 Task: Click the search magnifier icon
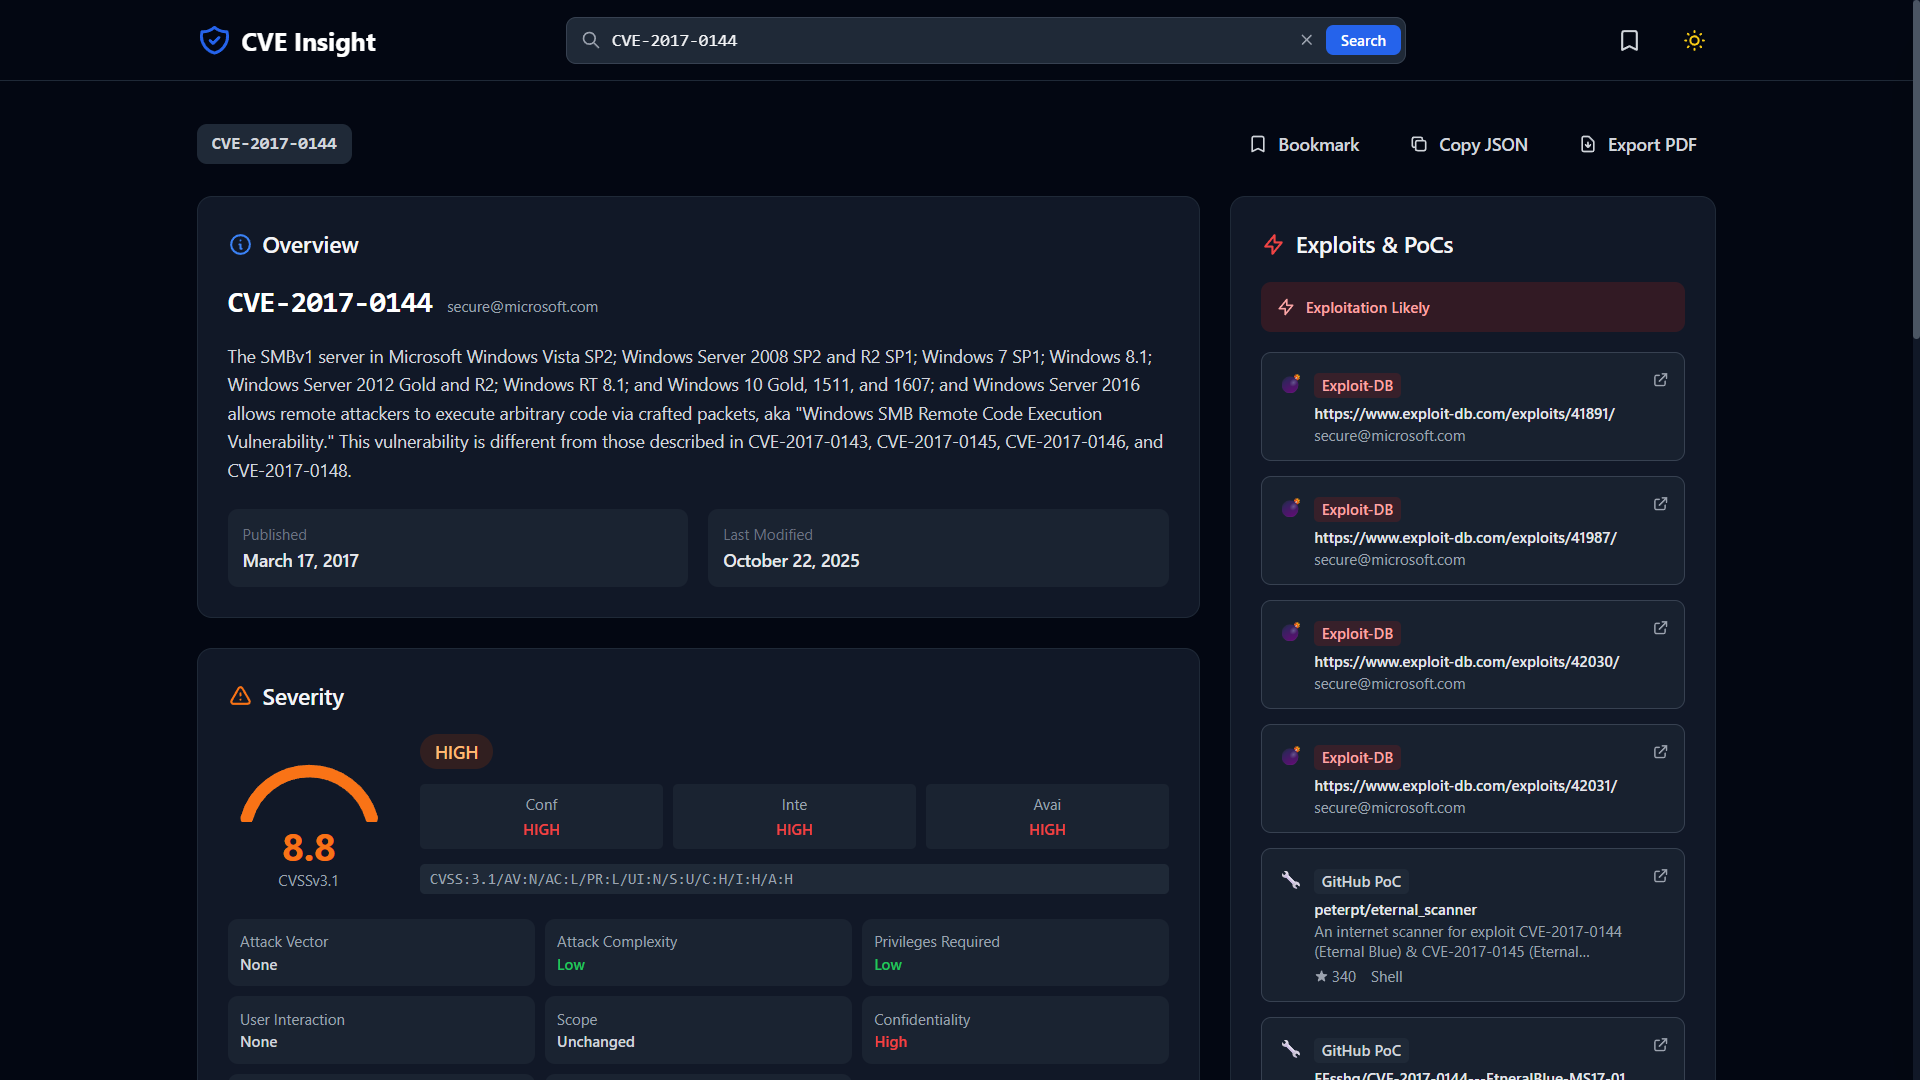click(x=591, y=40)
